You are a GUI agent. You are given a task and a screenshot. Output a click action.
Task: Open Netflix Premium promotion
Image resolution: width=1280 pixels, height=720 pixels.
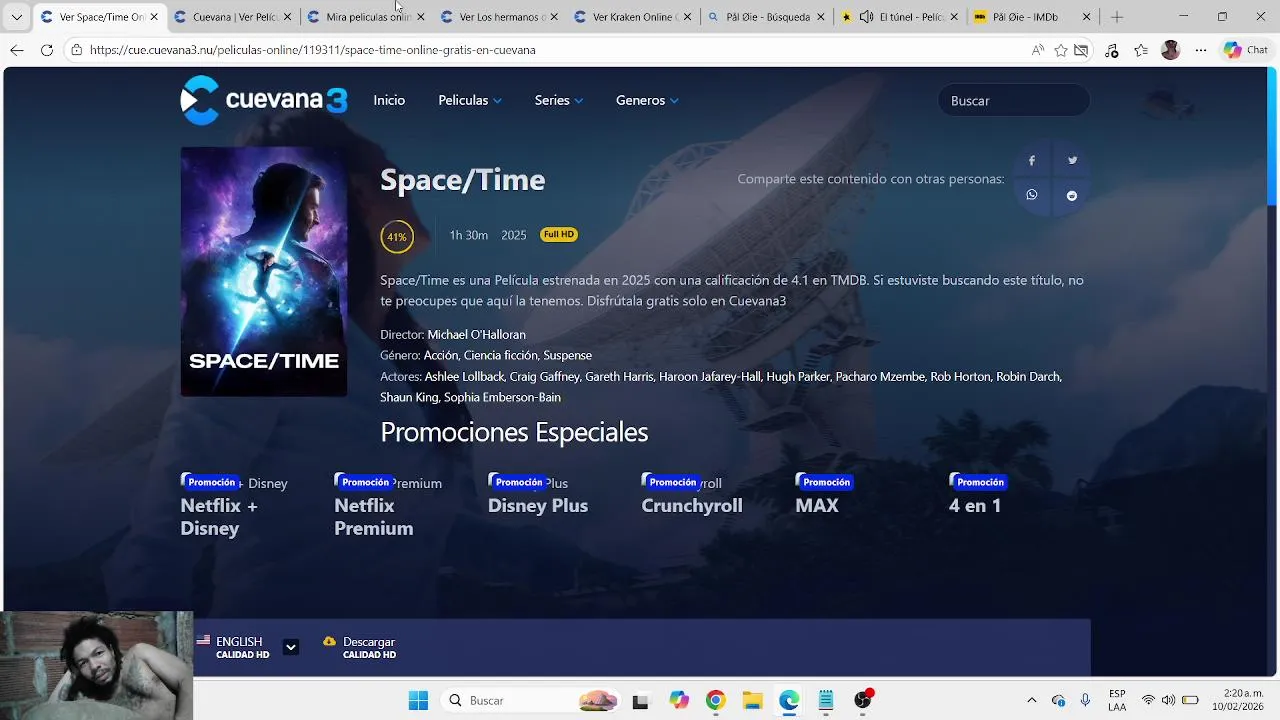(x=388, y=506)
